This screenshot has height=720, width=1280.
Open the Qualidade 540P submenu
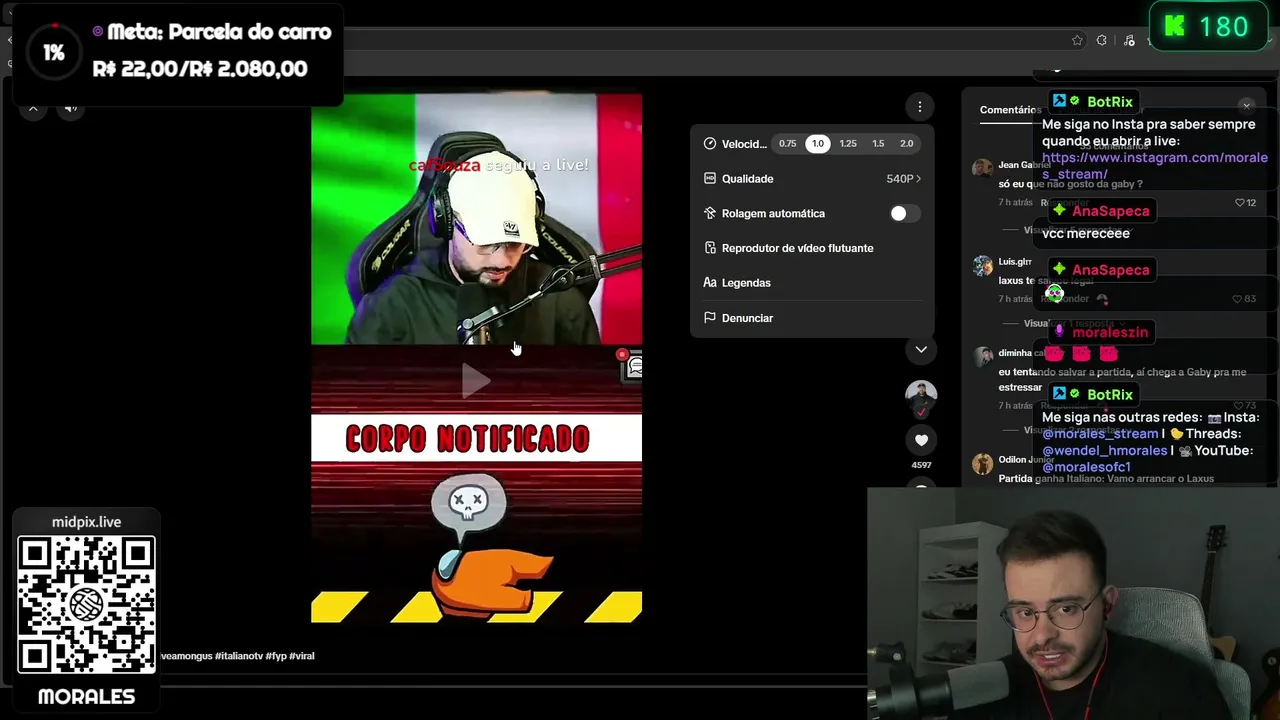click(811, 179)
